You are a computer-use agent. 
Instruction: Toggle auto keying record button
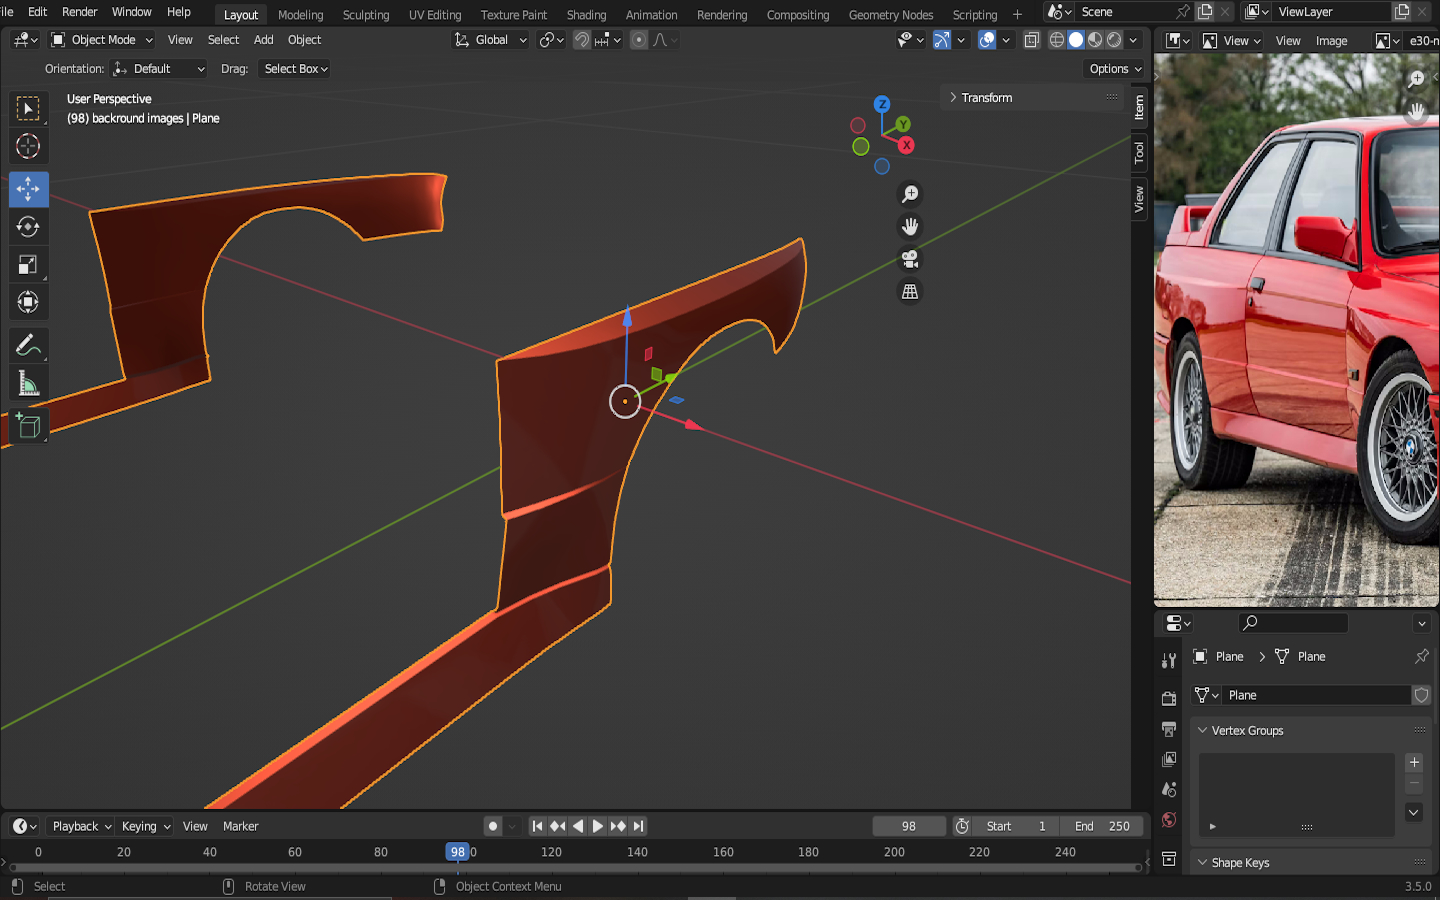click(492, 826)
